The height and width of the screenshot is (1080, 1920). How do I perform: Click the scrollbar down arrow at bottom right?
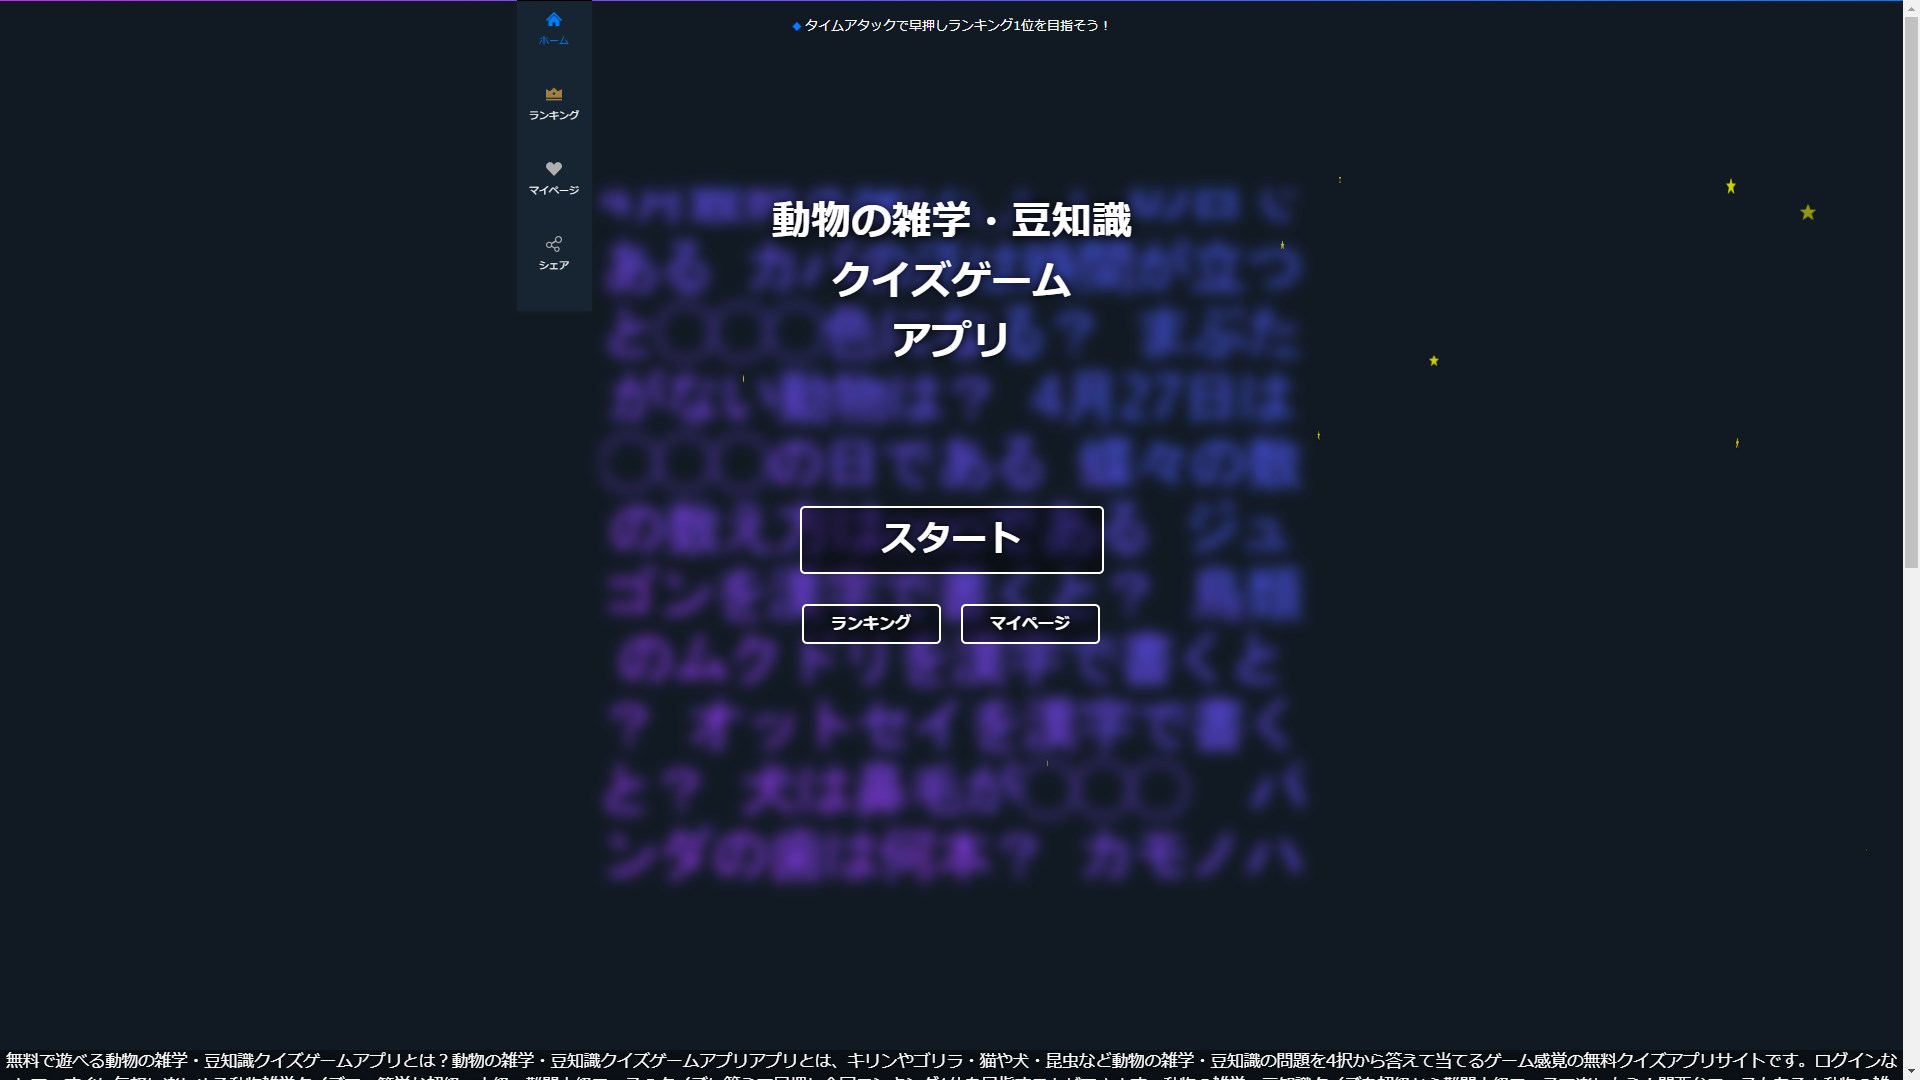pyautogui.click(x=1911, y=1072)
